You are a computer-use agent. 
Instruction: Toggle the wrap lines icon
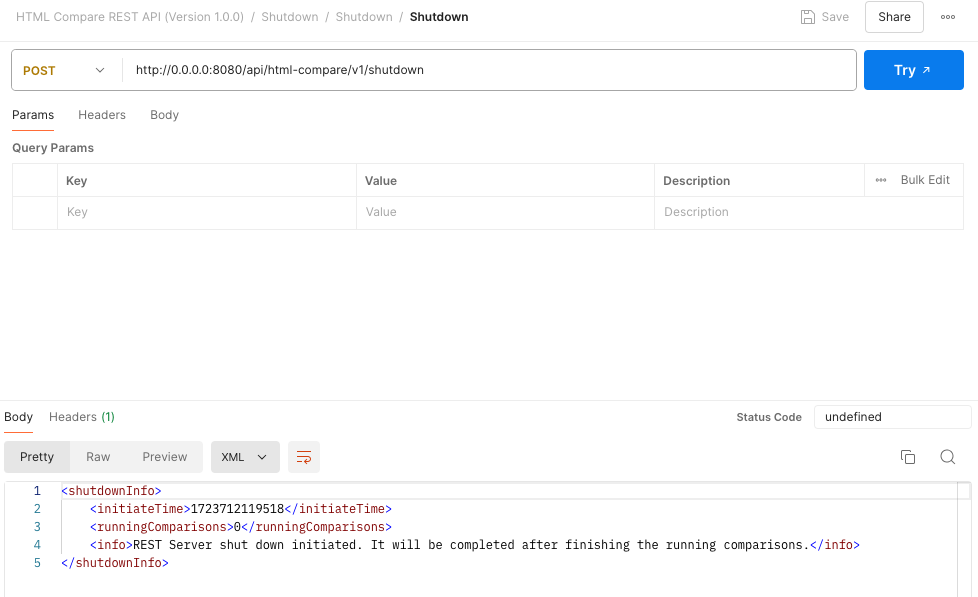click(x=304, y=457)
